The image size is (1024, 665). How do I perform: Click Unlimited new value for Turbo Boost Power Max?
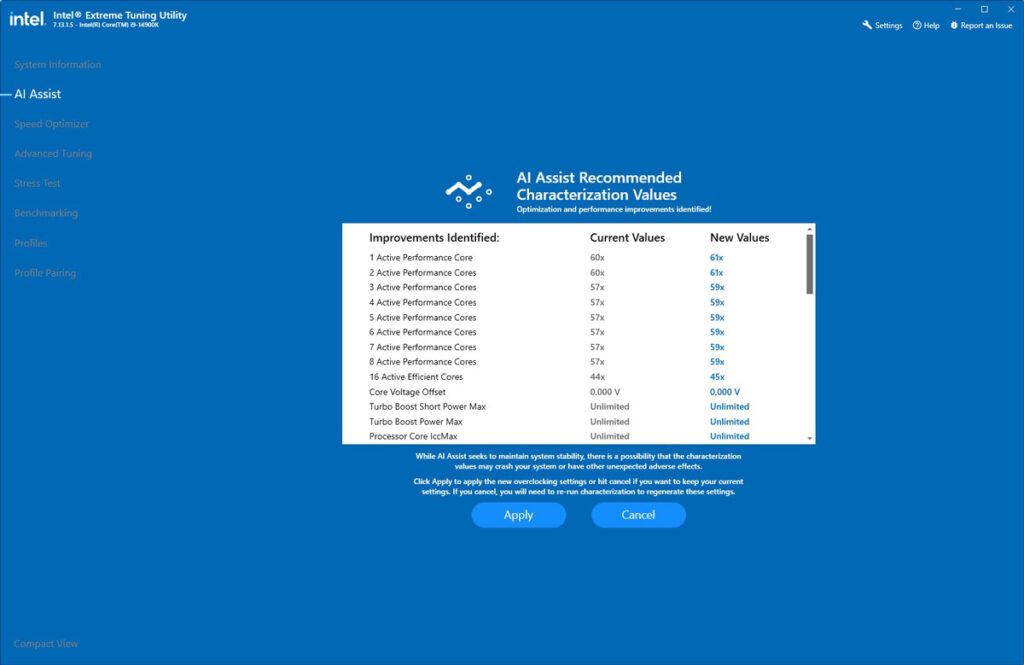click(x=729, y=421)
